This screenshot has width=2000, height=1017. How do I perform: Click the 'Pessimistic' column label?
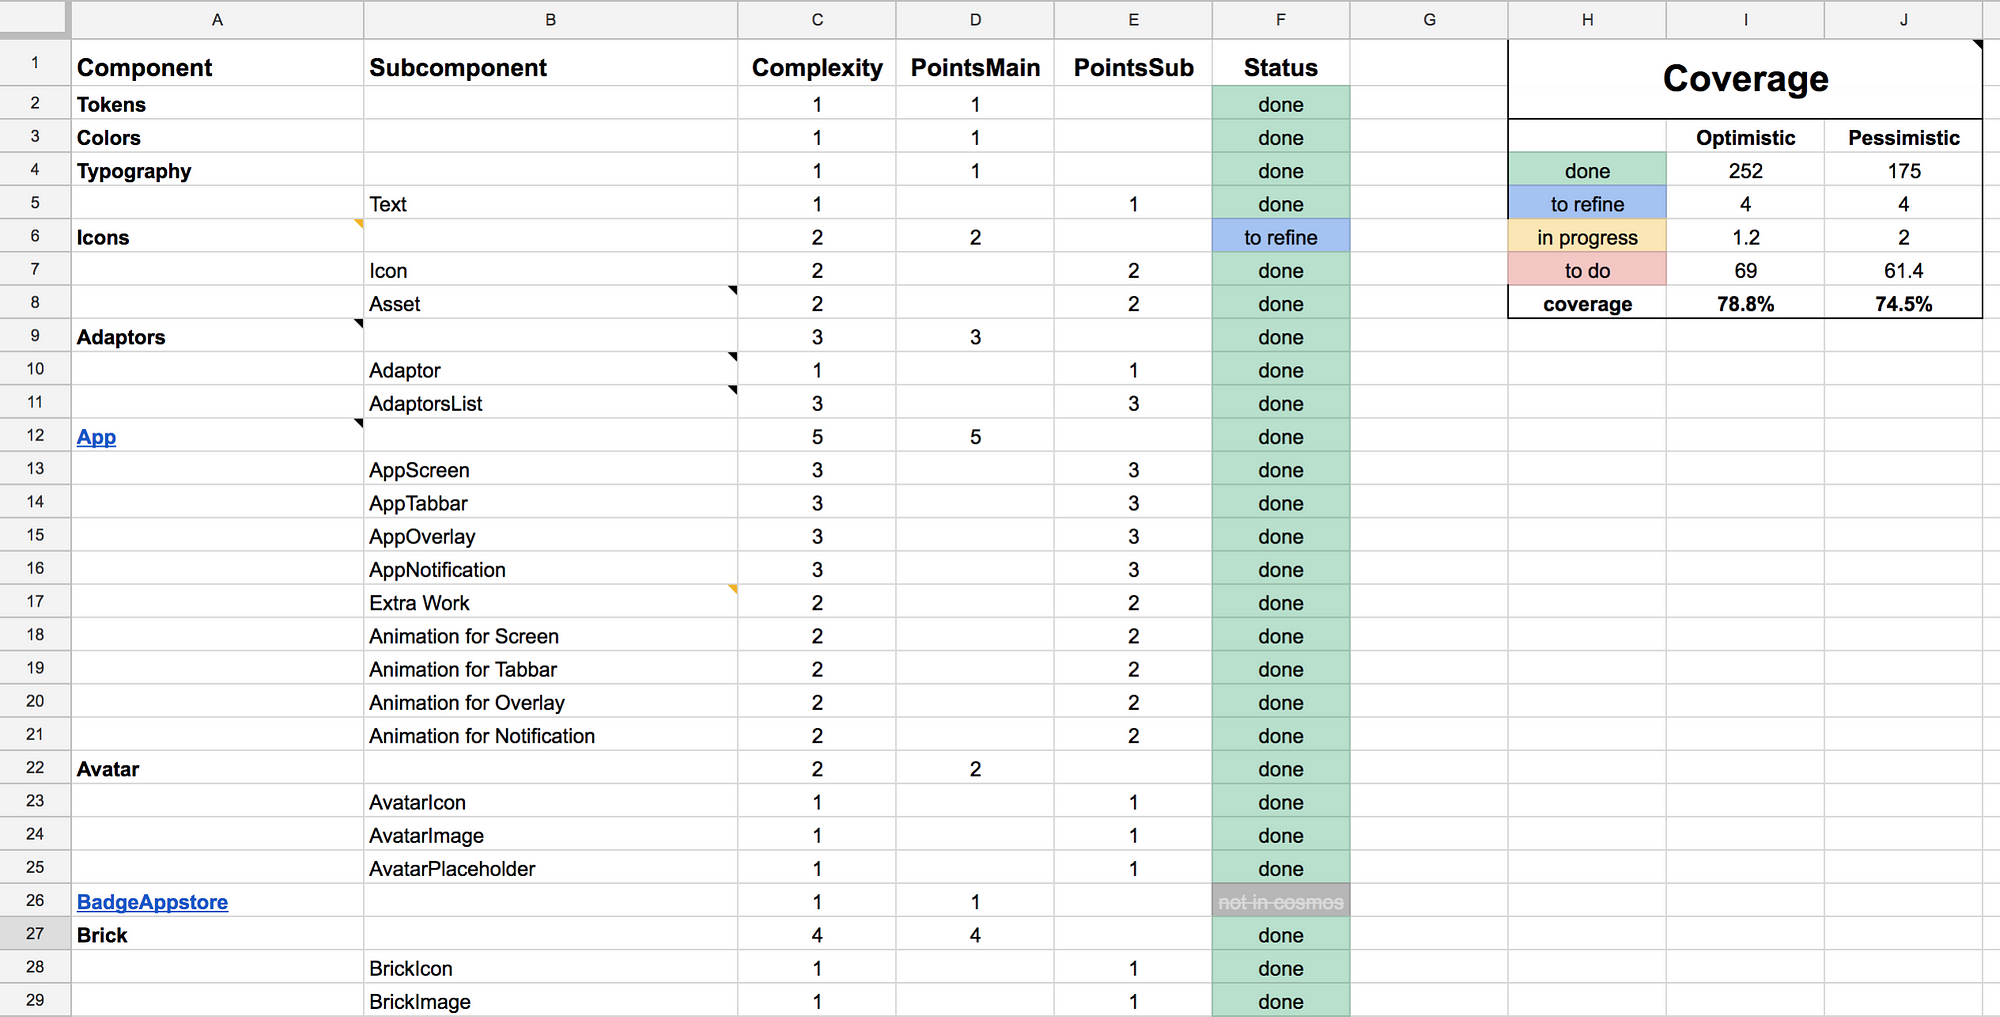pyautogui.click(x=1903, y=137)
